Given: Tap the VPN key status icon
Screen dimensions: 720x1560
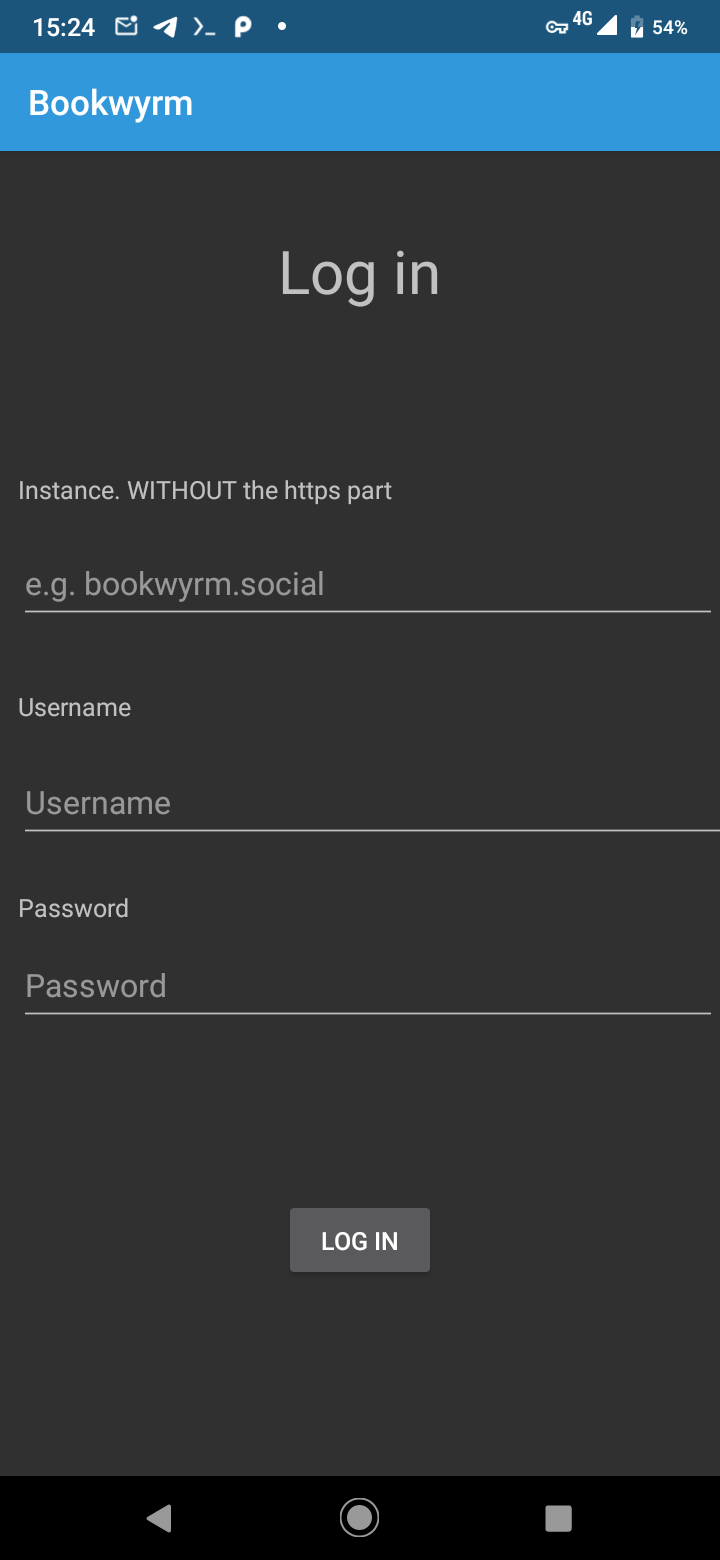Looking at the screenshot, I should coord(557,28).
